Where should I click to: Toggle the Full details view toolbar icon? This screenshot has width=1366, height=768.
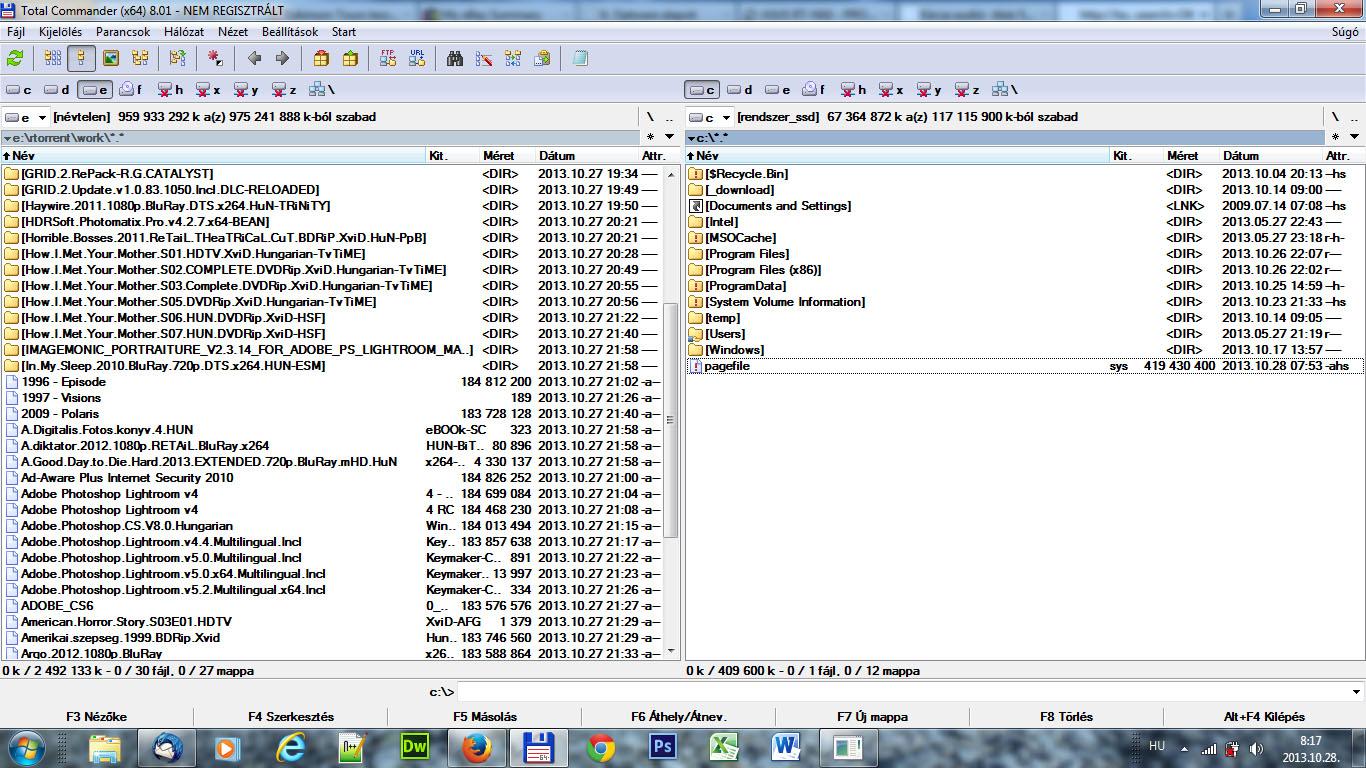(82, 59)
